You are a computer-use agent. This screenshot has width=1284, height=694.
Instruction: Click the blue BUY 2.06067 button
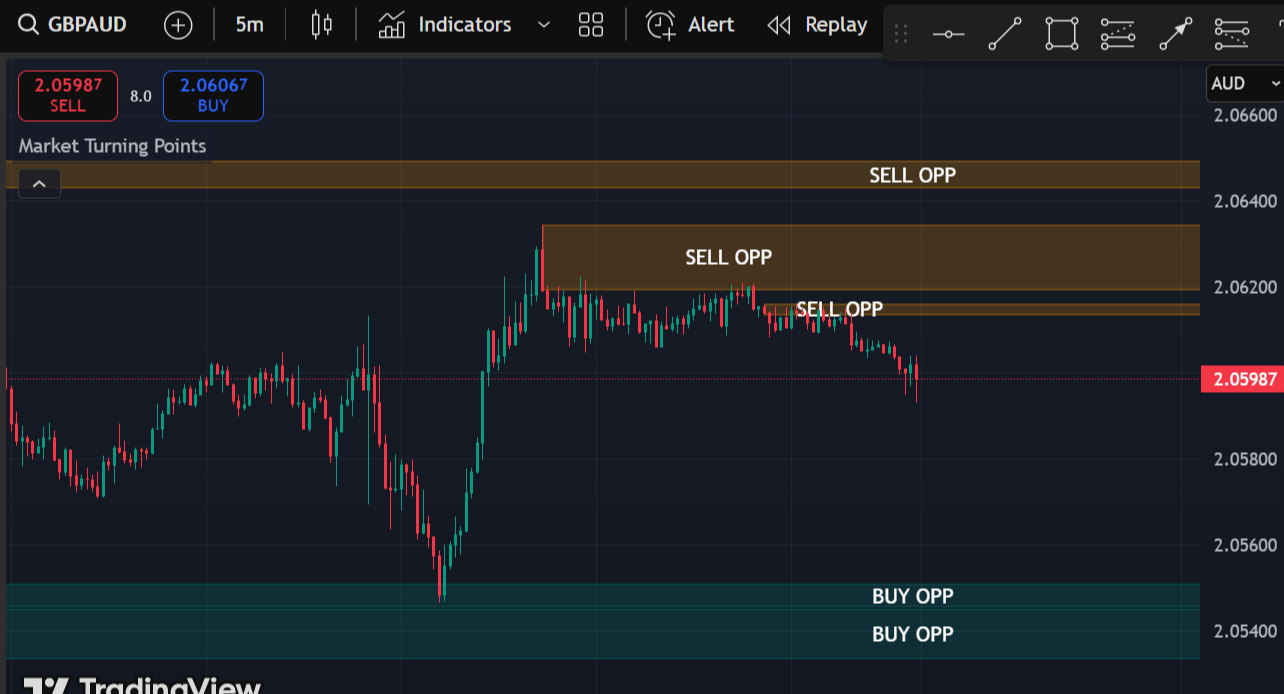click(x=213, y=96)
